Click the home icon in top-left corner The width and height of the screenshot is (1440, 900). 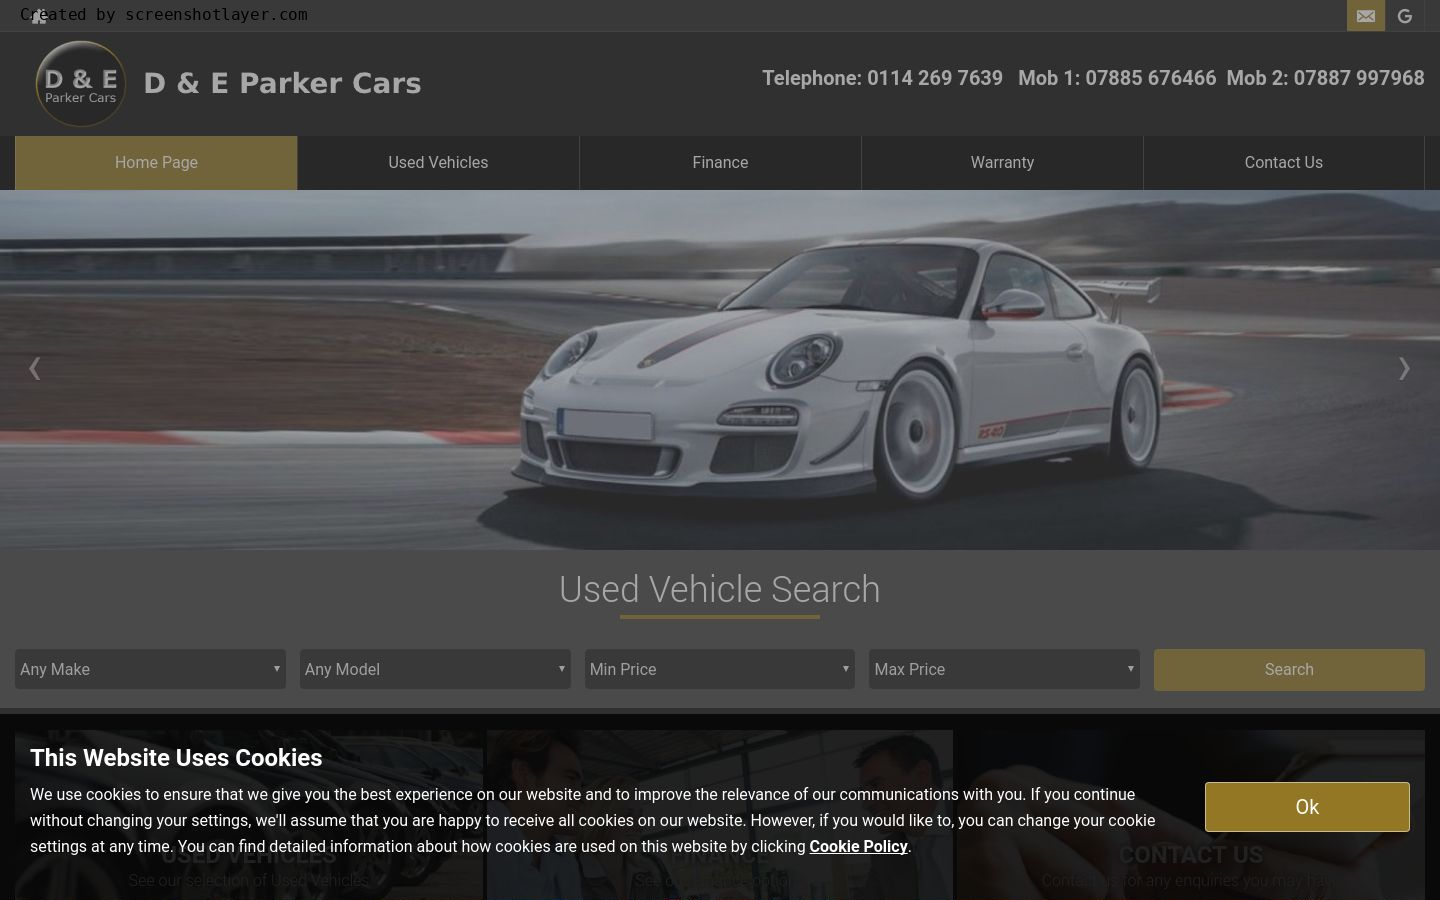point(39,17)
